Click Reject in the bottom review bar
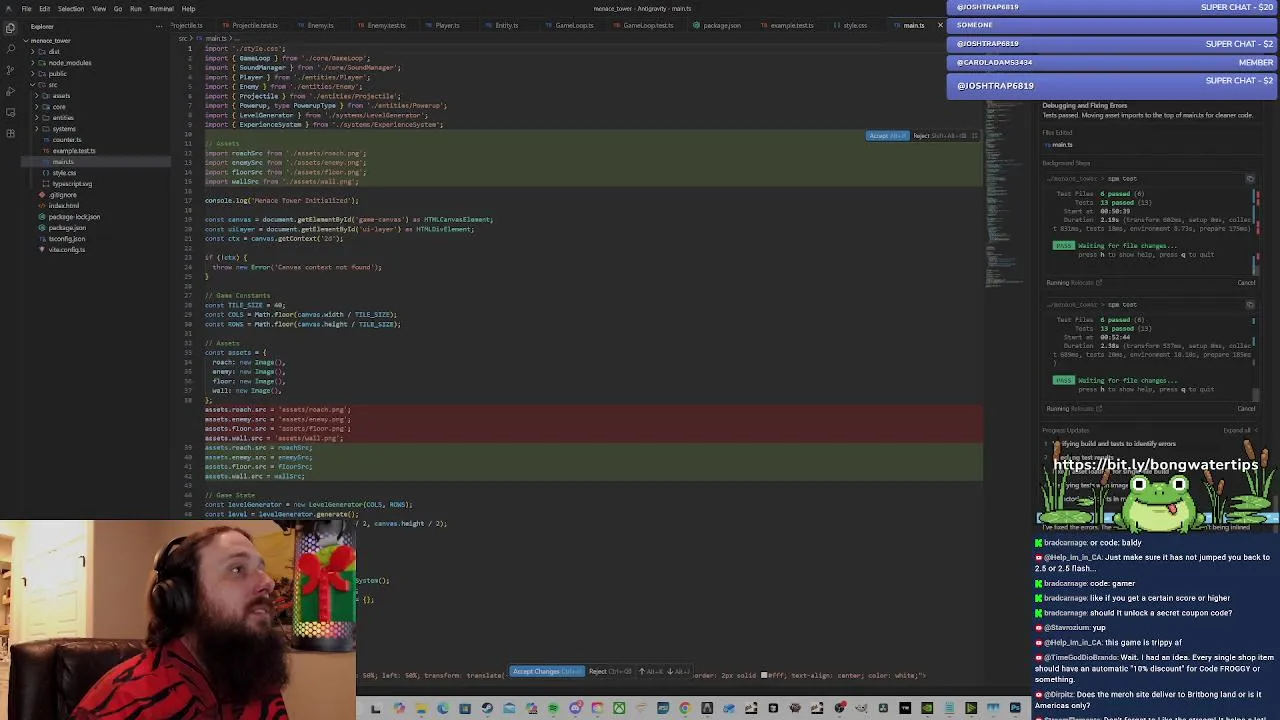 (610, 671)
